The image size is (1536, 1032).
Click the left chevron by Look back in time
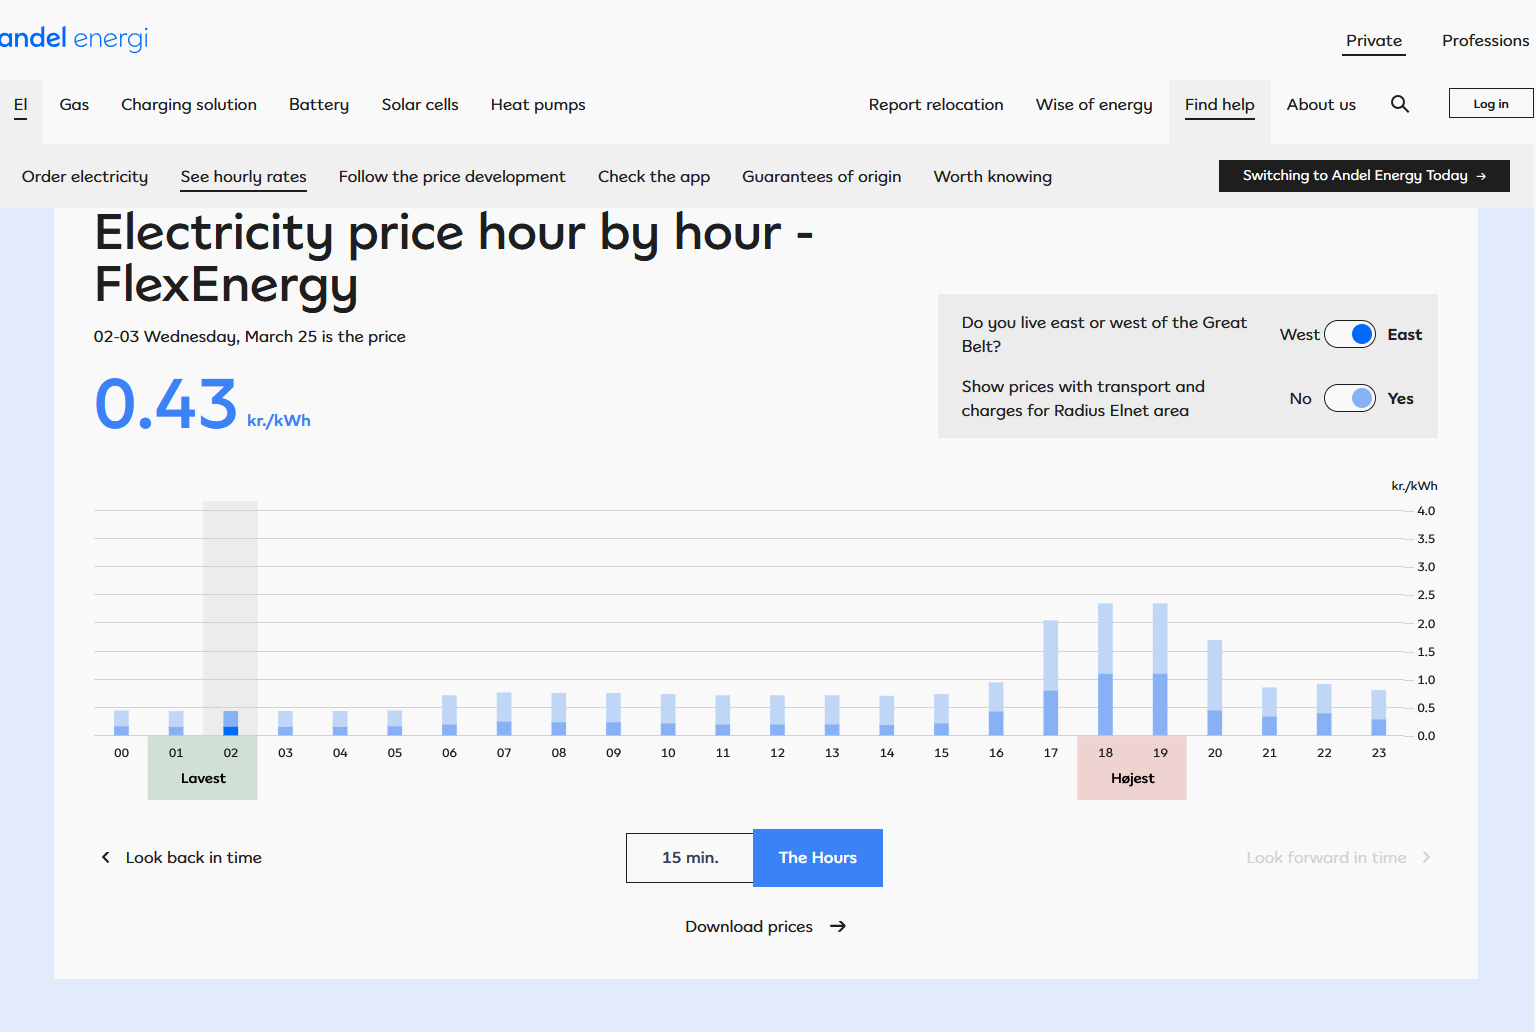pyautogui.click(x=106, y=858)
